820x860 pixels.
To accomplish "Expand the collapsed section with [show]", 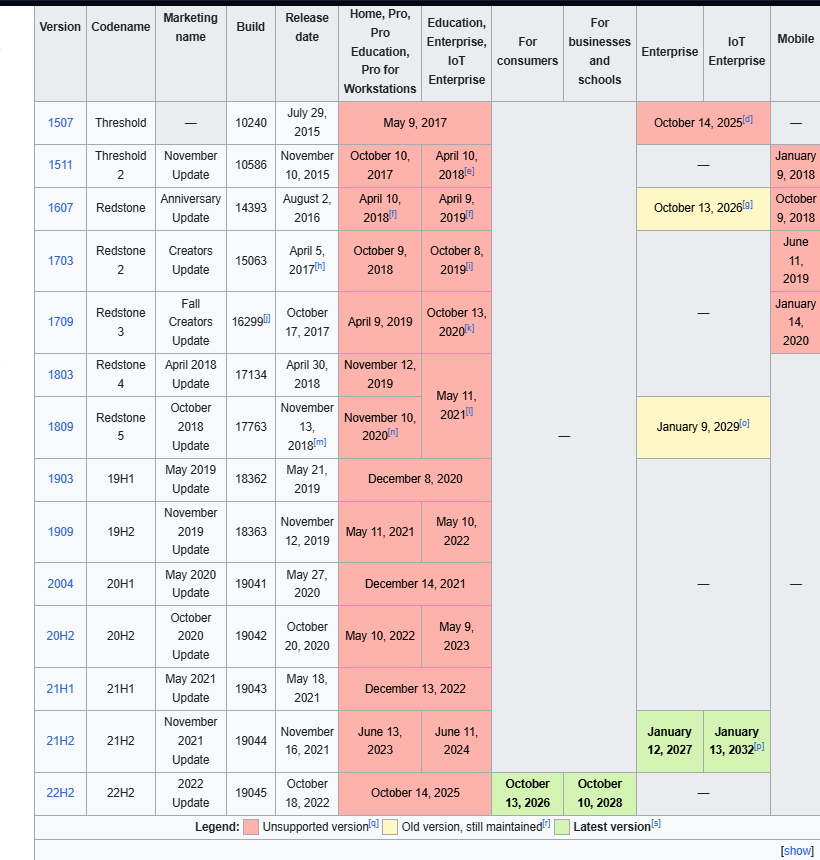I will [797, 851].
